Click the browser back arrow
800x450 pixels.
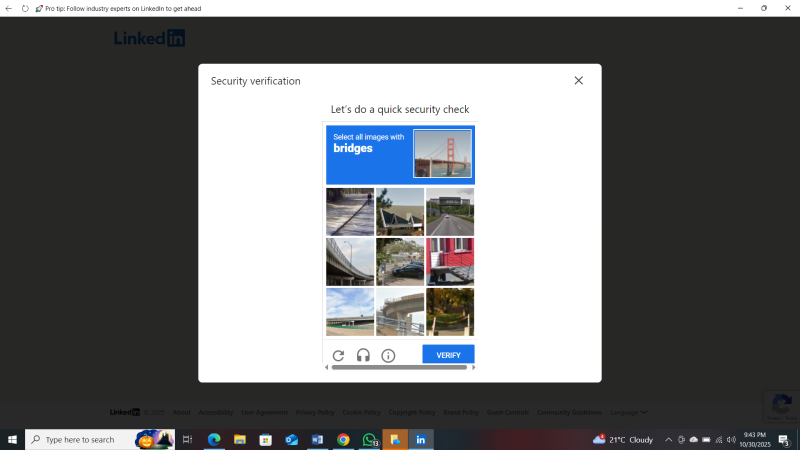click(9, 8)
